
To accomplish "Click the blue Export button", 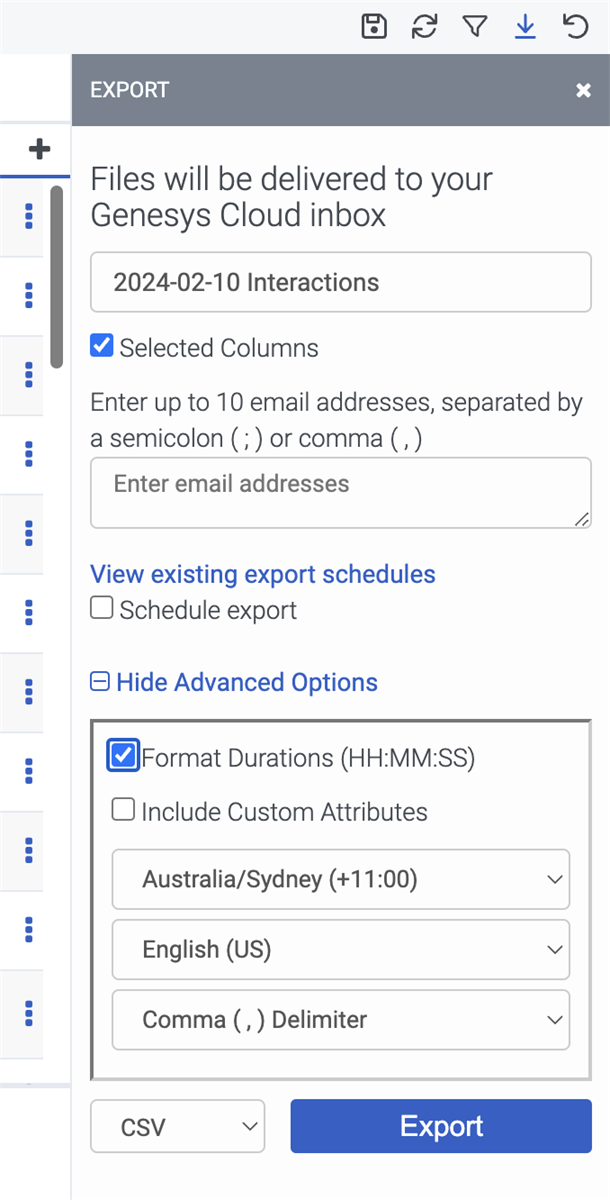I will [x=441, y=1127].
